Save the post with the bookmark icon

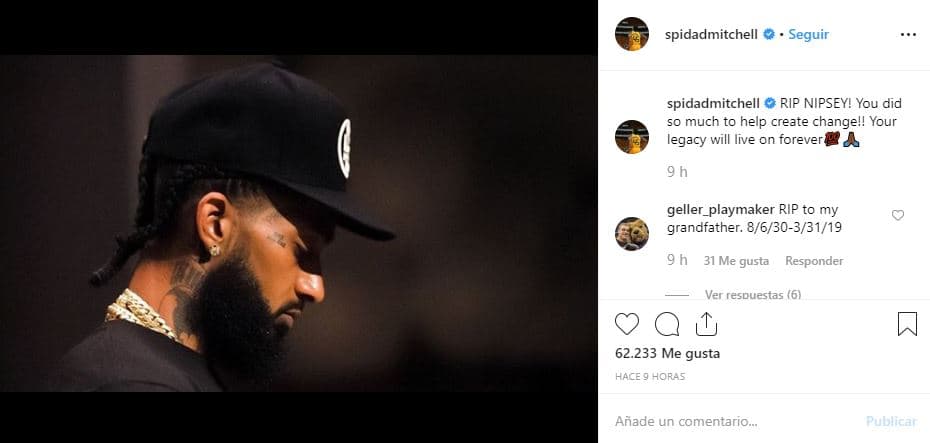[x=906, y=324]
